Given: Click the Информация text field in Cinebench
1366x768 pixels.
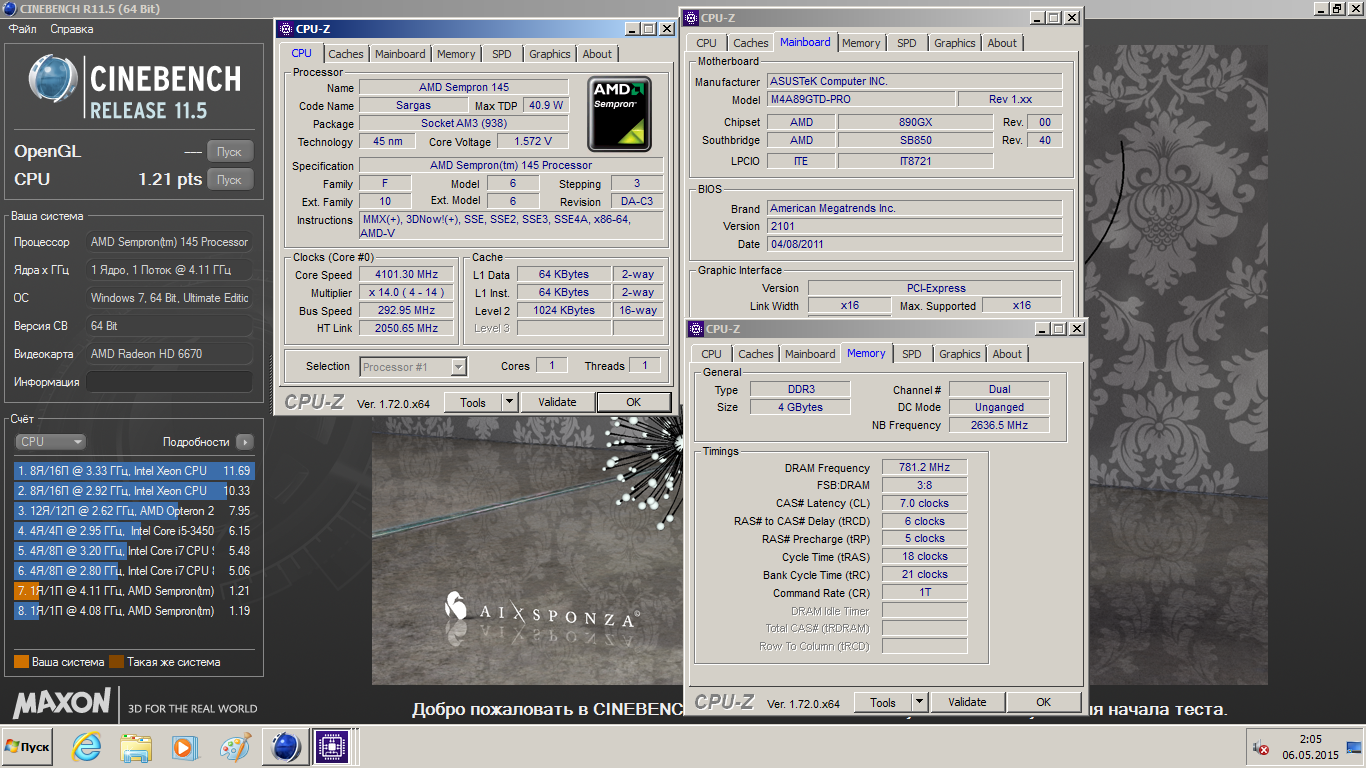Looking at the screenshot, I should 169,382.
